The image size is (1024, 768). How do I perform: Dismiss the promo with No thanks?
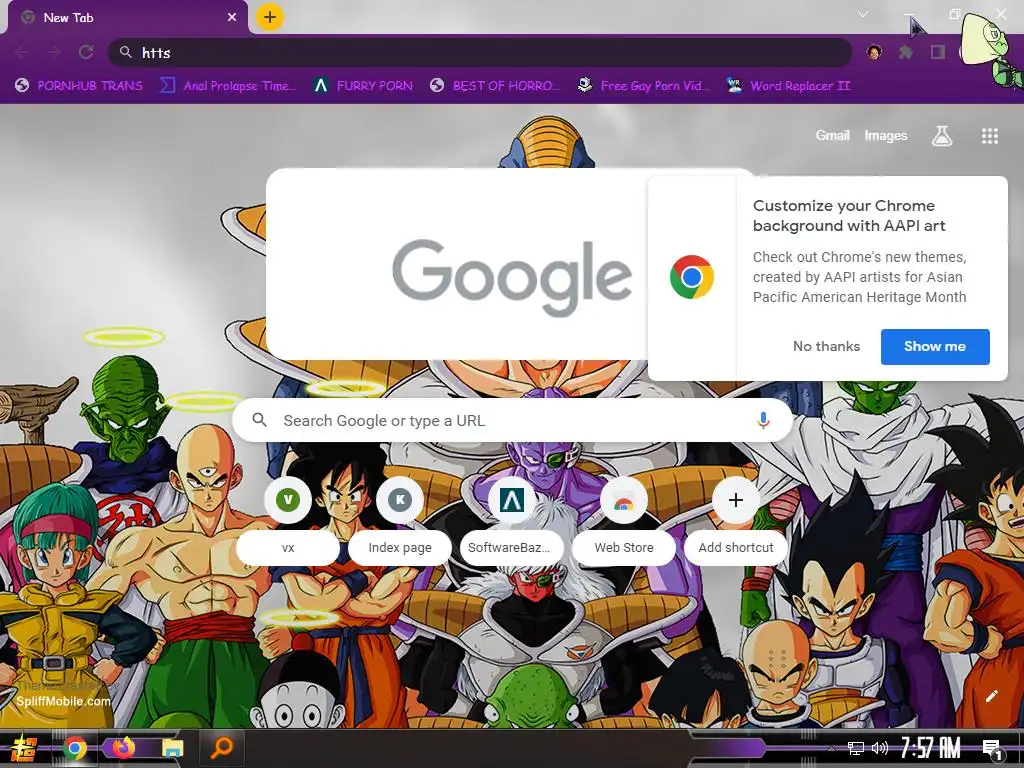point(826,346)
